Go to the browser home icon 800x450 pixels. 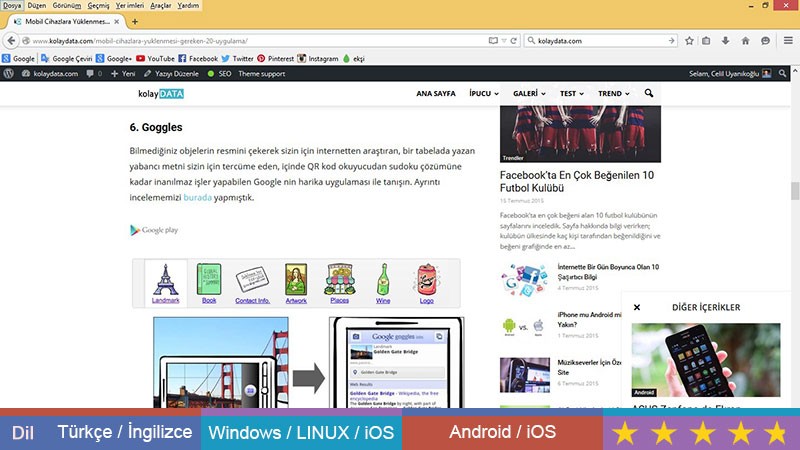tap(745, 41)
